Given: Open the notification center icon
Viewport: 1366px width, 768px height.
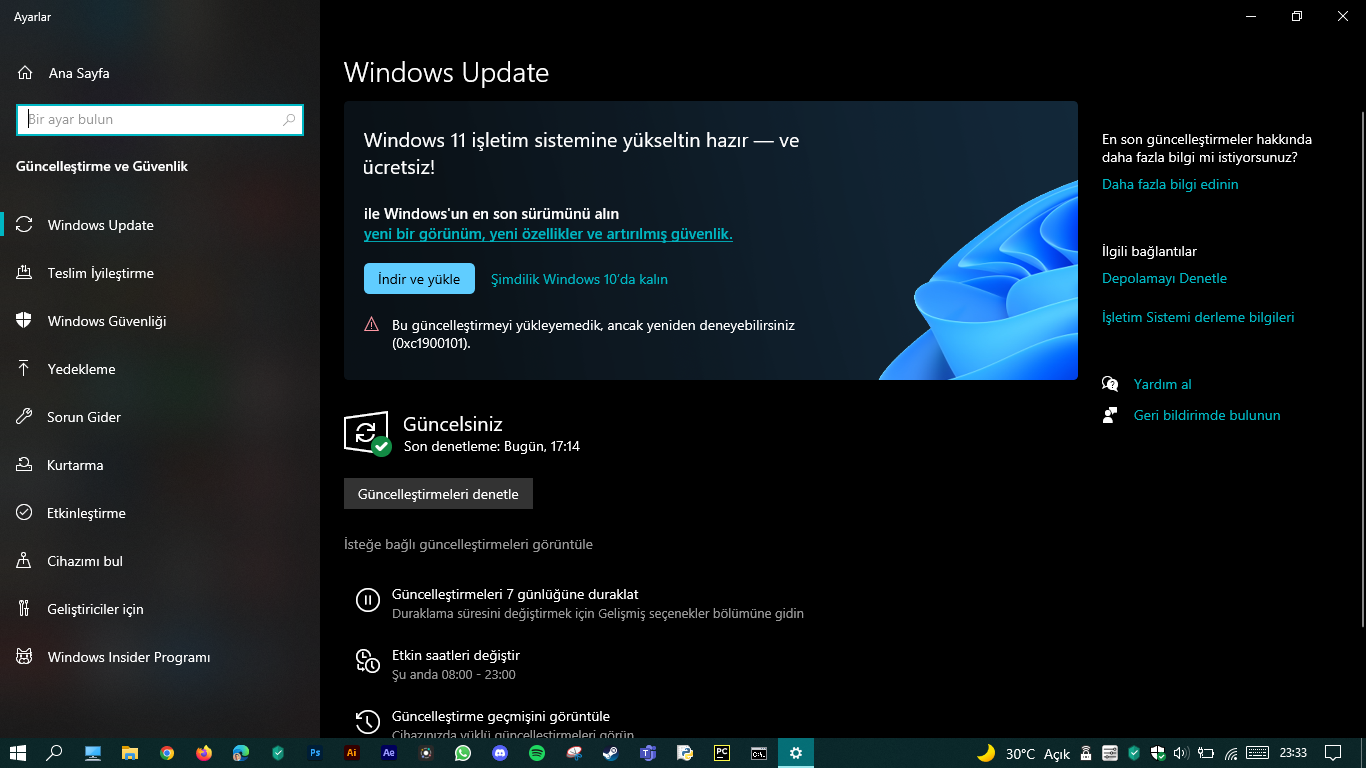Looking at the screenshot, I should 1332,753.
